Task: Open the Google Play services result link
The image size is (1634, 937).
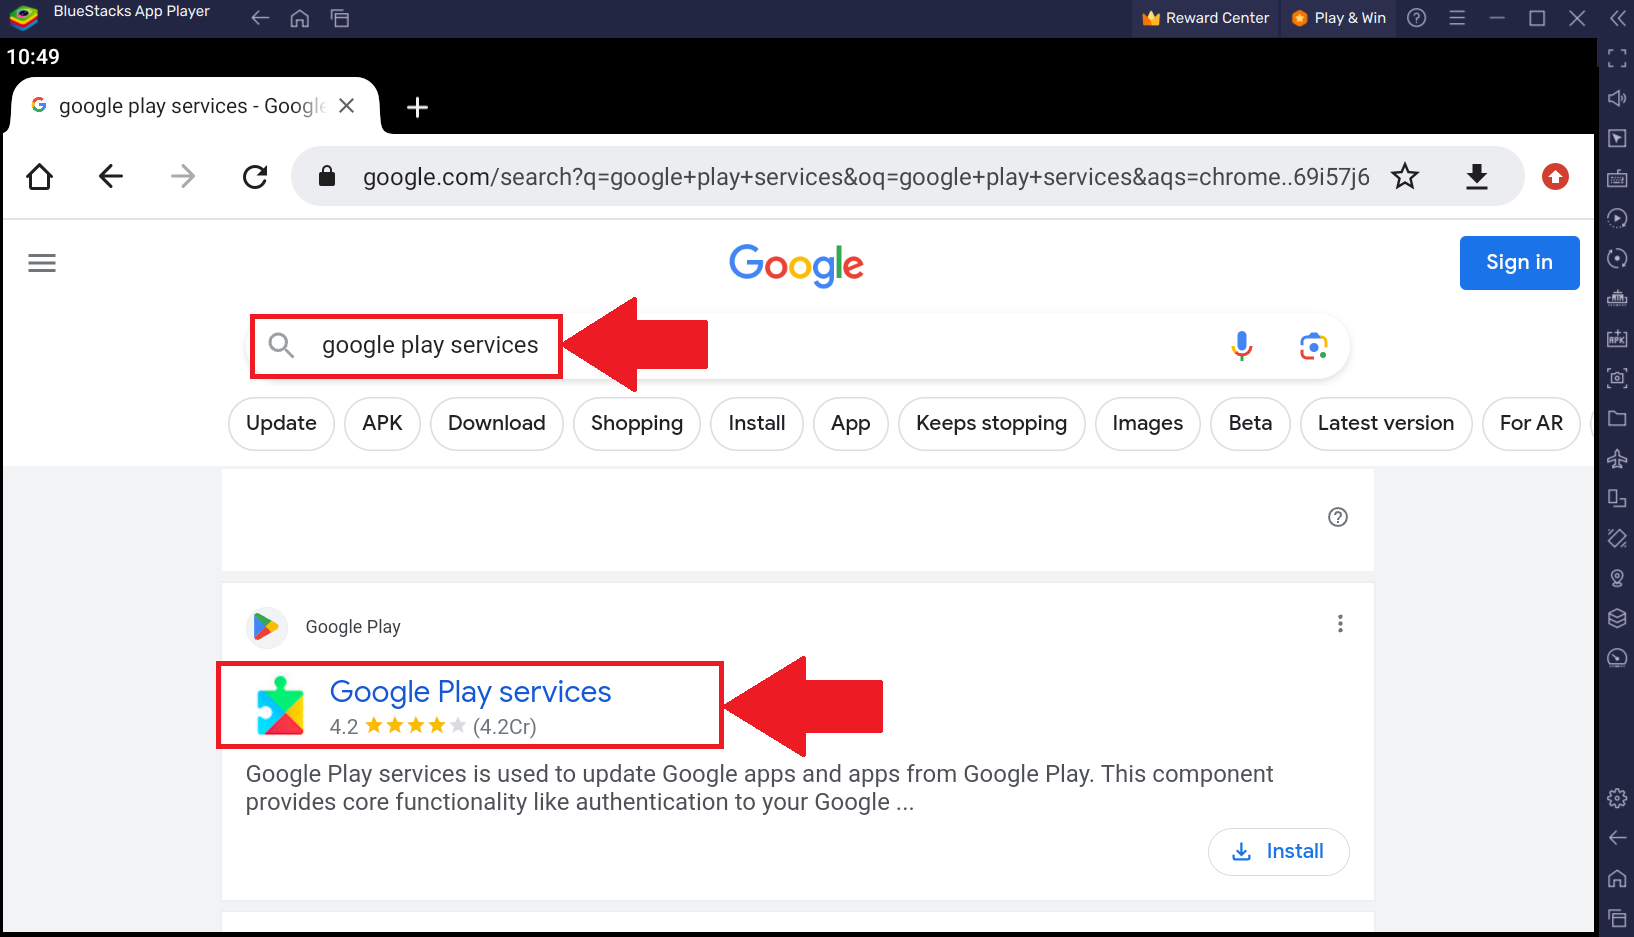Action: pos(470,692)
